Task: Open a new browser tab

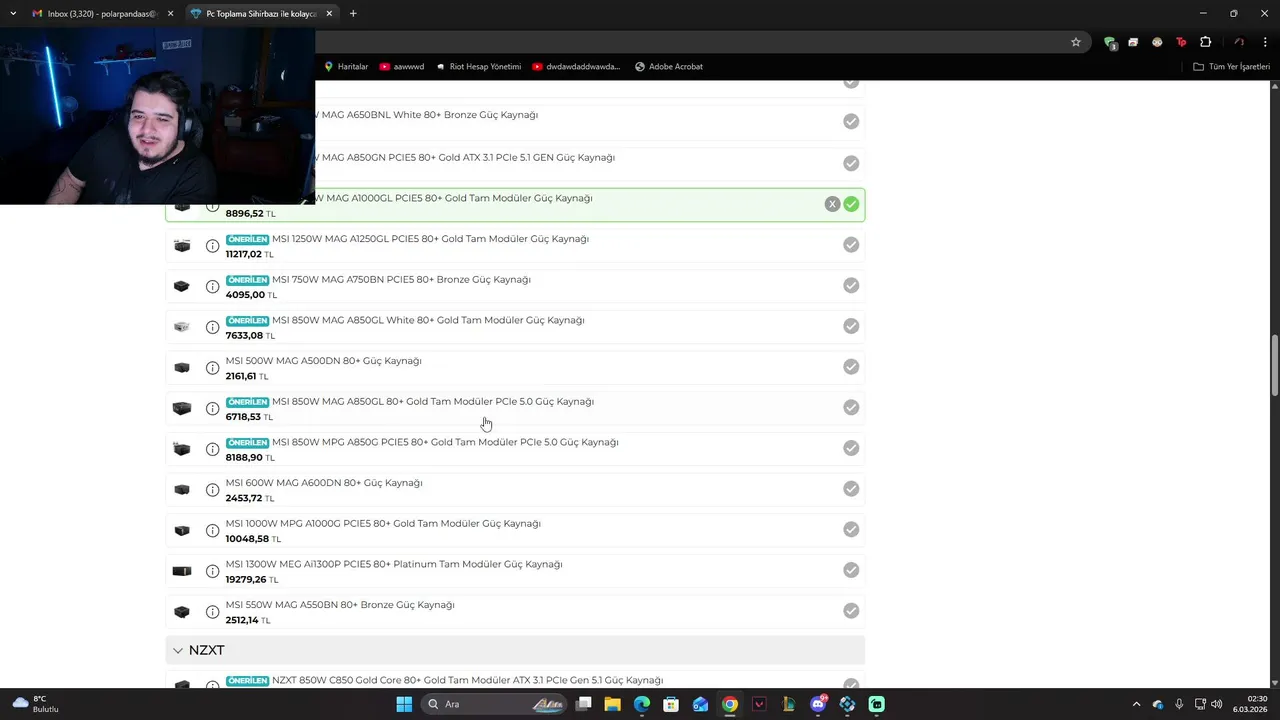Action: pyautogui.click(x=353, y=14)
